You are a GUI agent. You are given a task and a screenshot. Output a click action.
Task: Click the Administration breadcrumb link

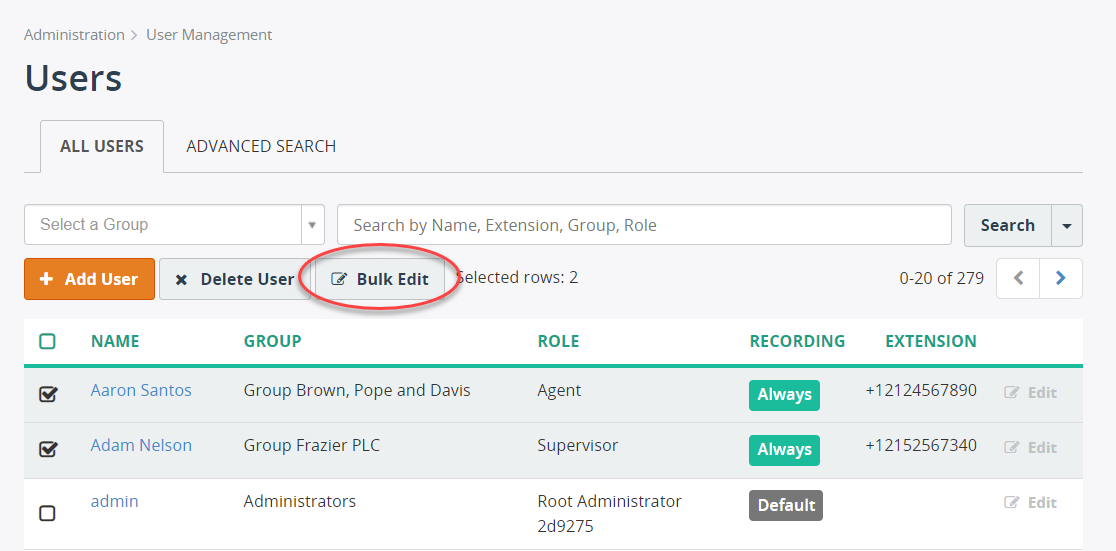coord(74,34)
